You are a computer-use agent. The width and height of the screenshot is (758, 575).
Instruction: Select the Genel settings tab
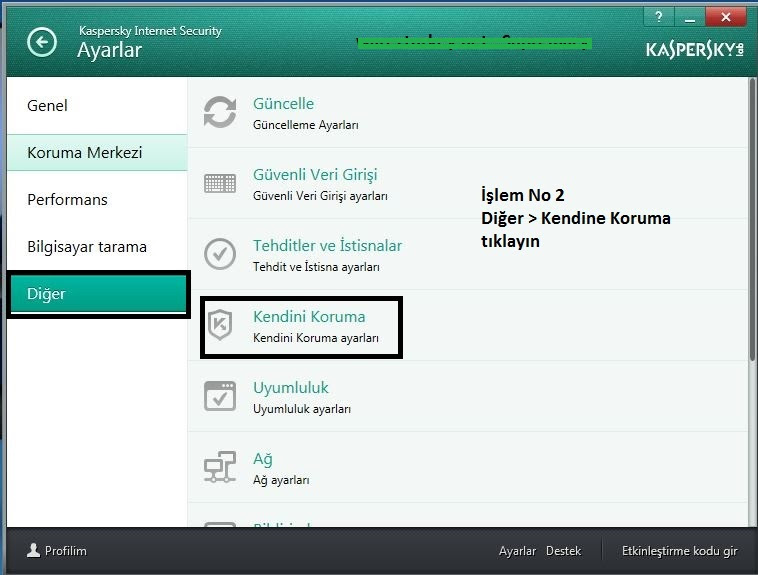click(97, 105)
